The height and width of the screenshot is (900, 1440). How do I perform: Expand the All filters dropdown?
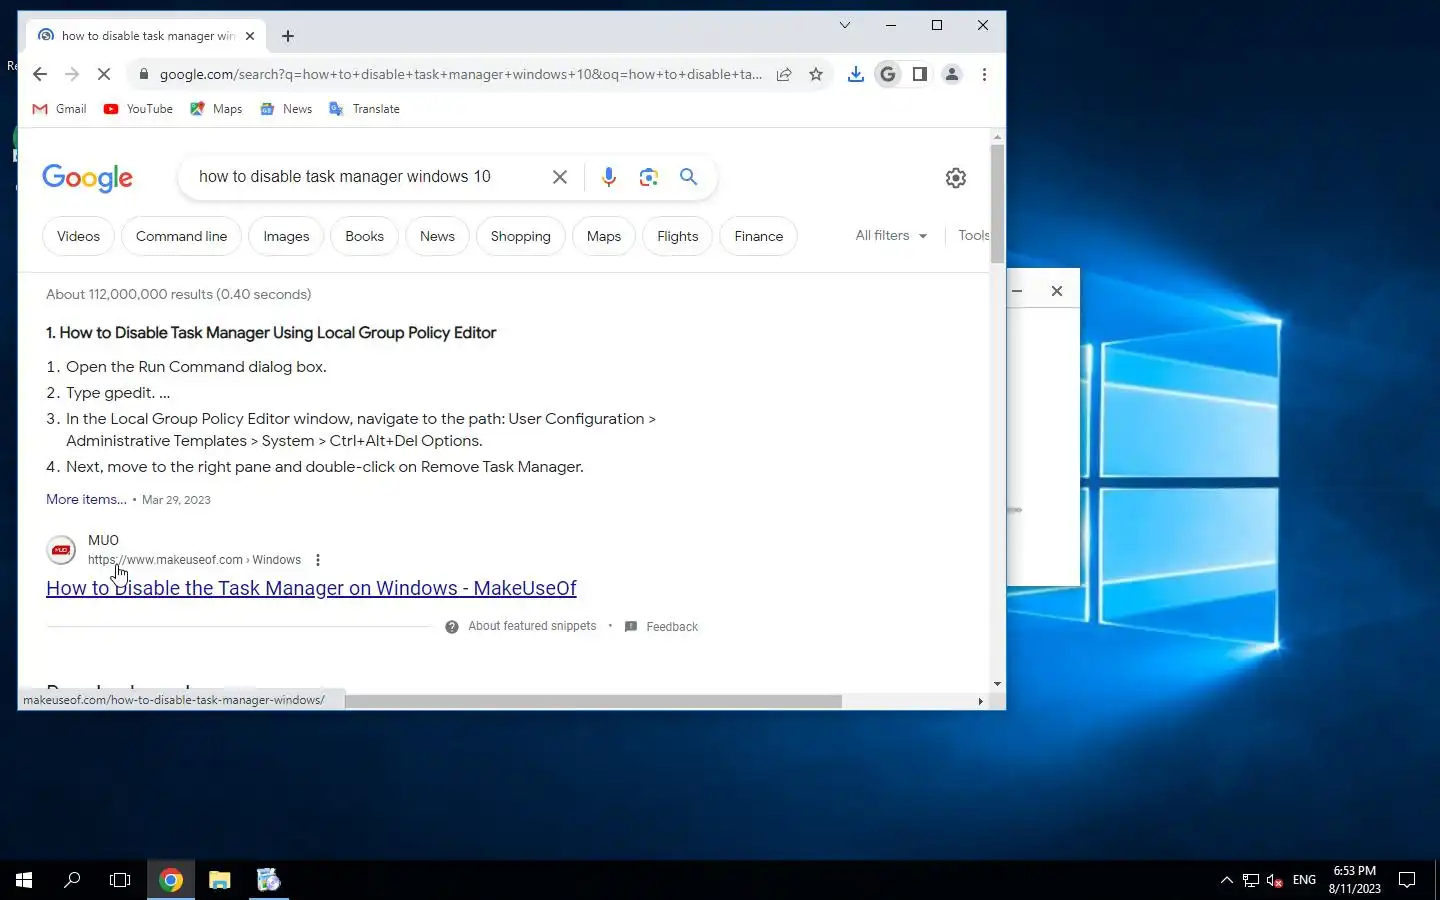tap(891, 236)
